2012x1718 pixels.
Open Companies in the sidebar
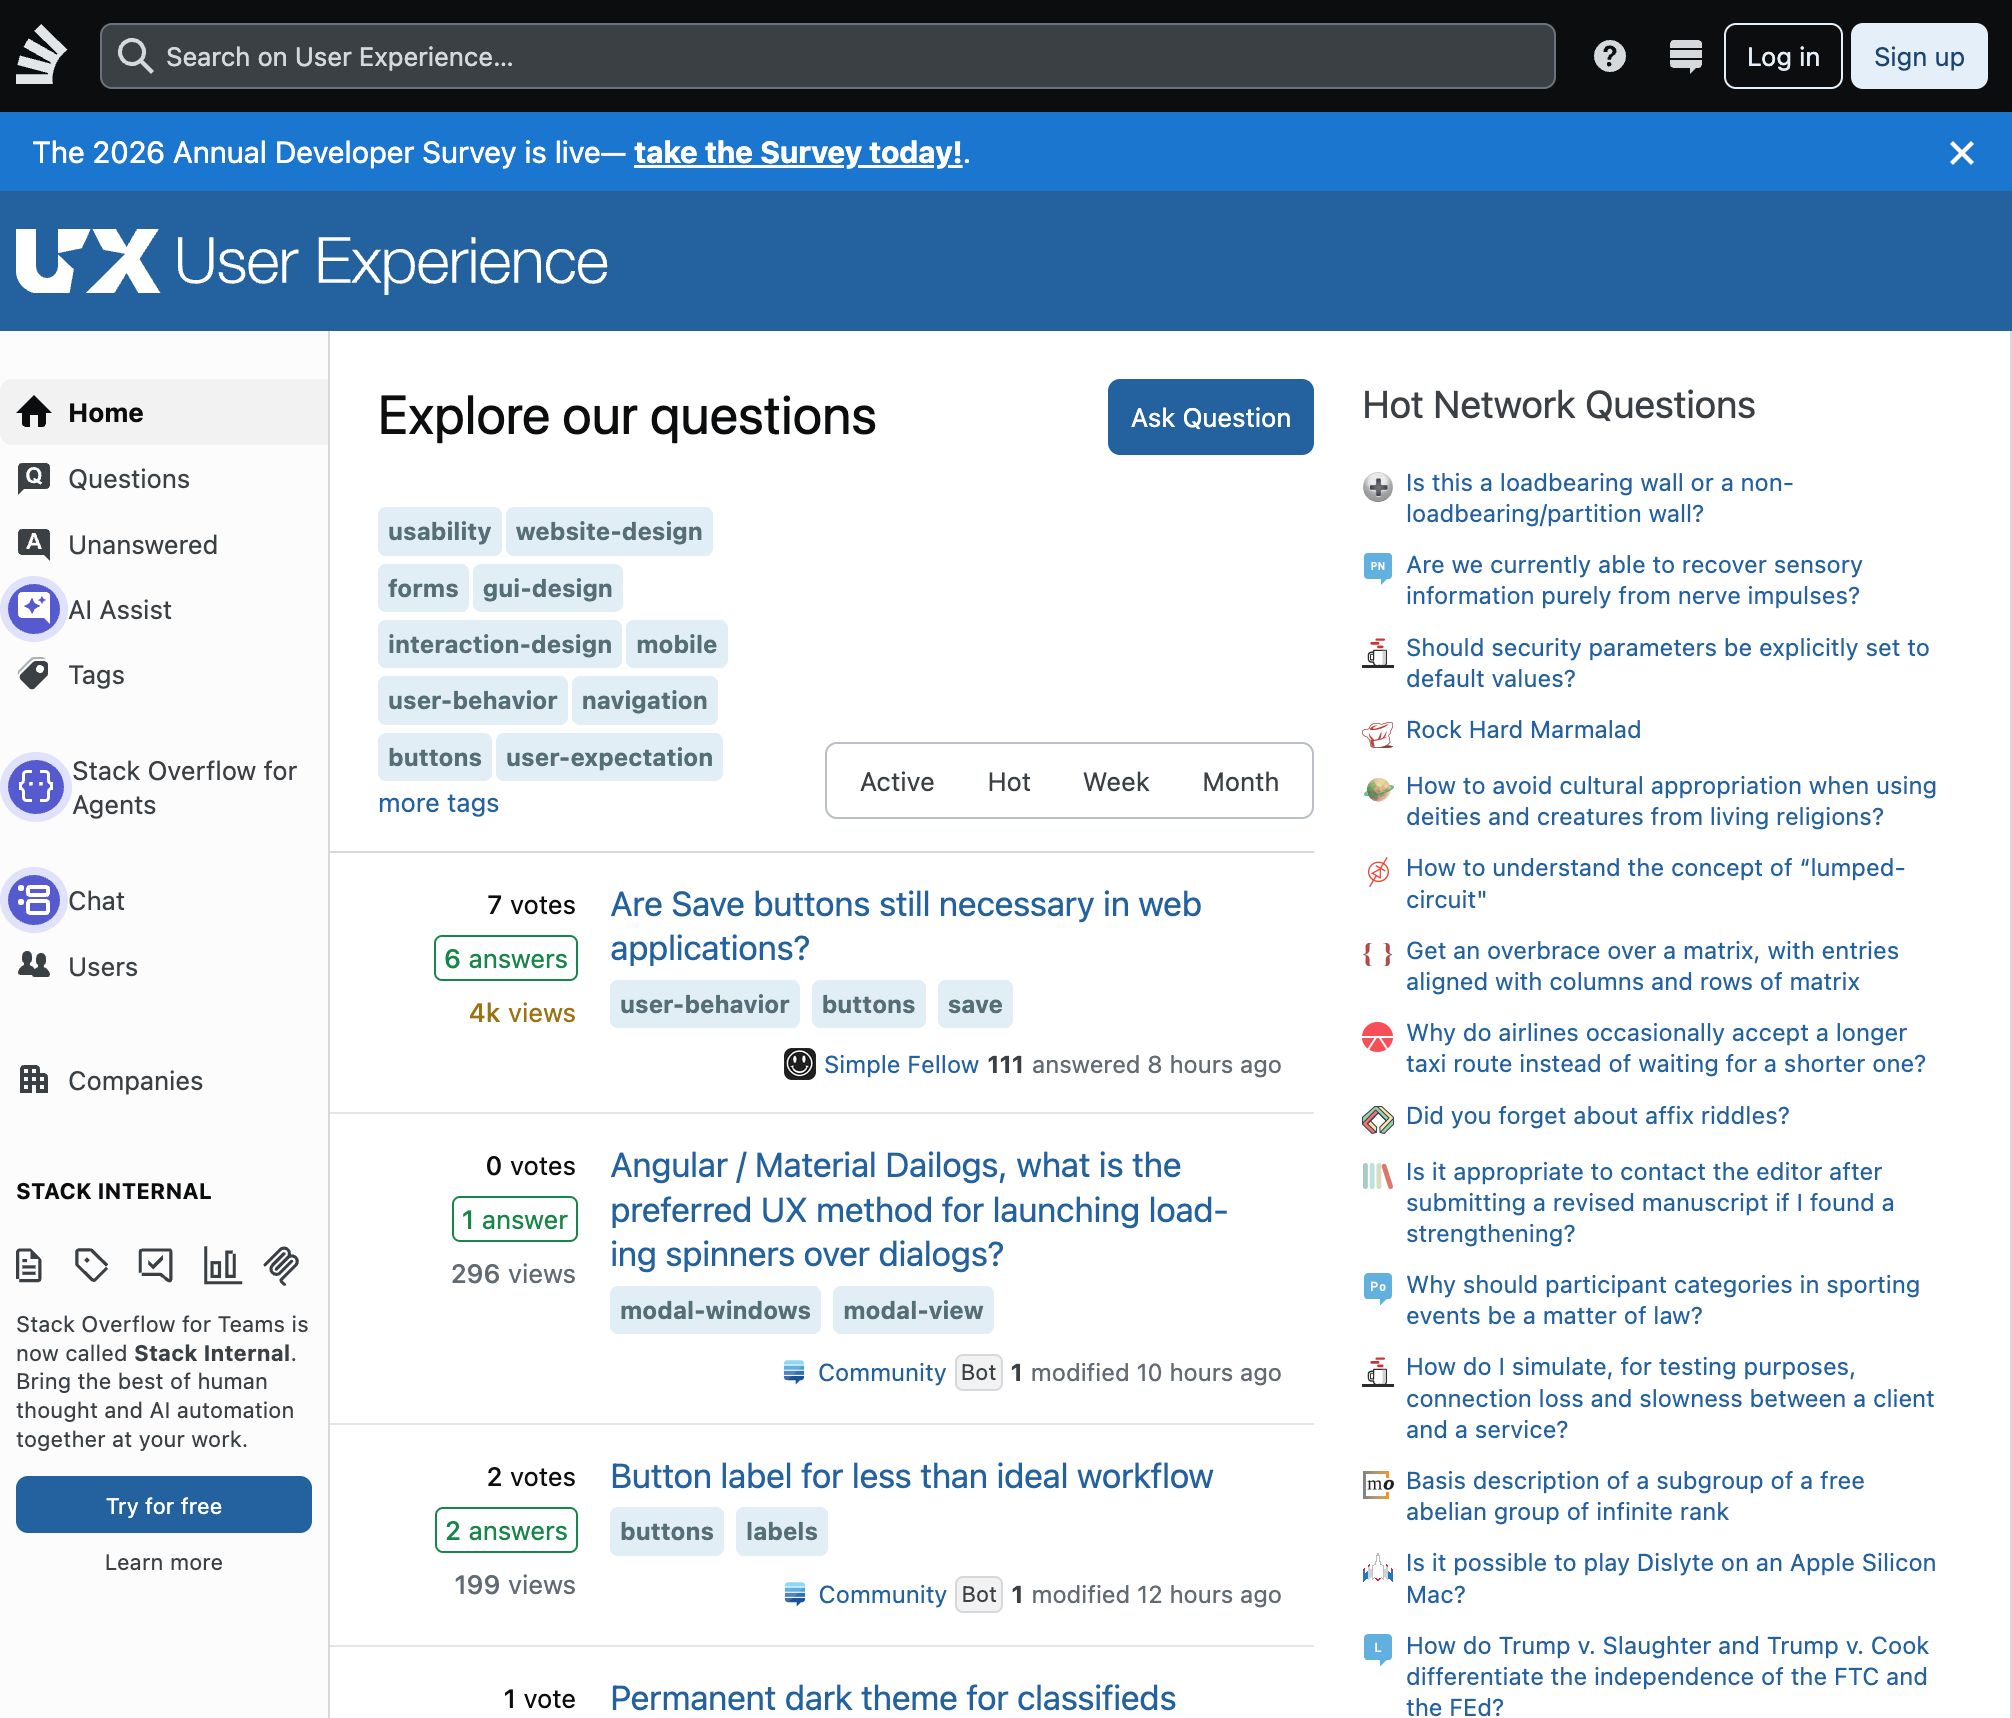click(x=164, y=1080)
